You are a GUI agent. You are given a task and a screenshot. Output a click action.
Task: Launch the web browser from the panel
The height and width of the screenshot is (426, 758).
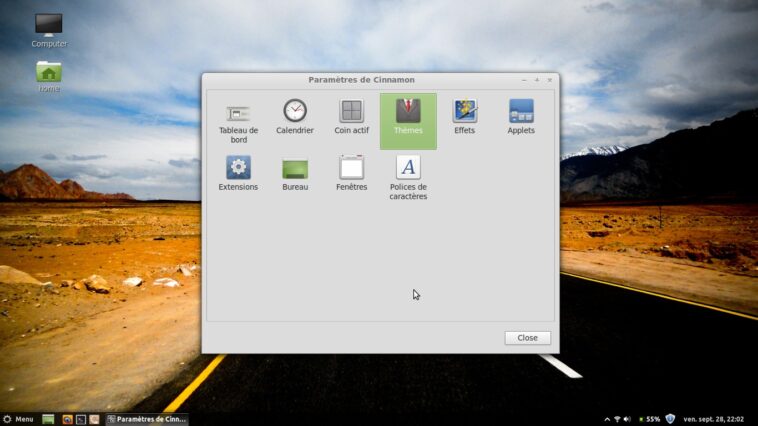pos(68,419)
